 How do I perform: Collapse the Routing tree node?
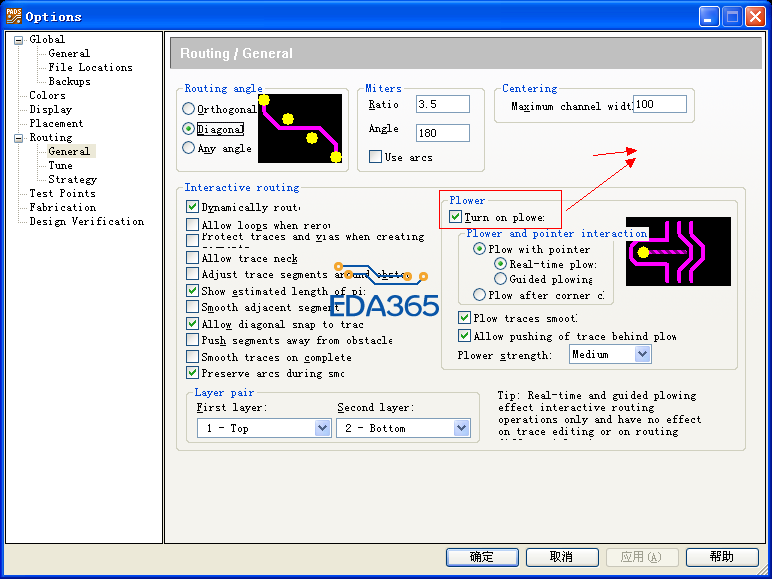click(19, 138)
